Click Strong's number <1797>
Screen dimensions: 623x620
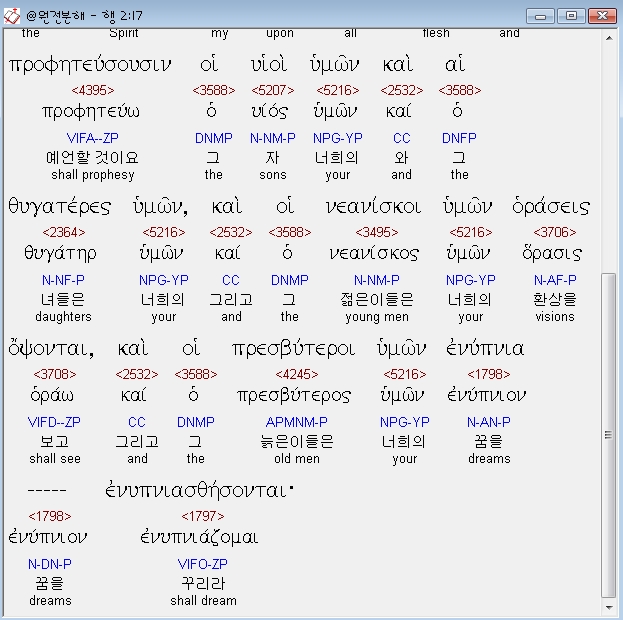pos(203,516)
